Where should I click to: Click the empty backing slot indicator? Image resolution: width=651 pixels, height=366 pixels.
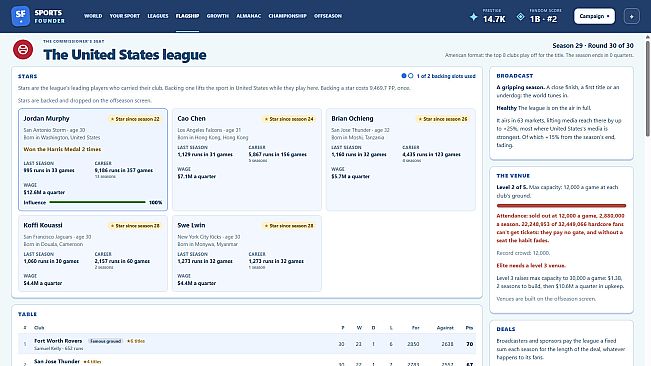pyautogui.click(x=411, y=76)
